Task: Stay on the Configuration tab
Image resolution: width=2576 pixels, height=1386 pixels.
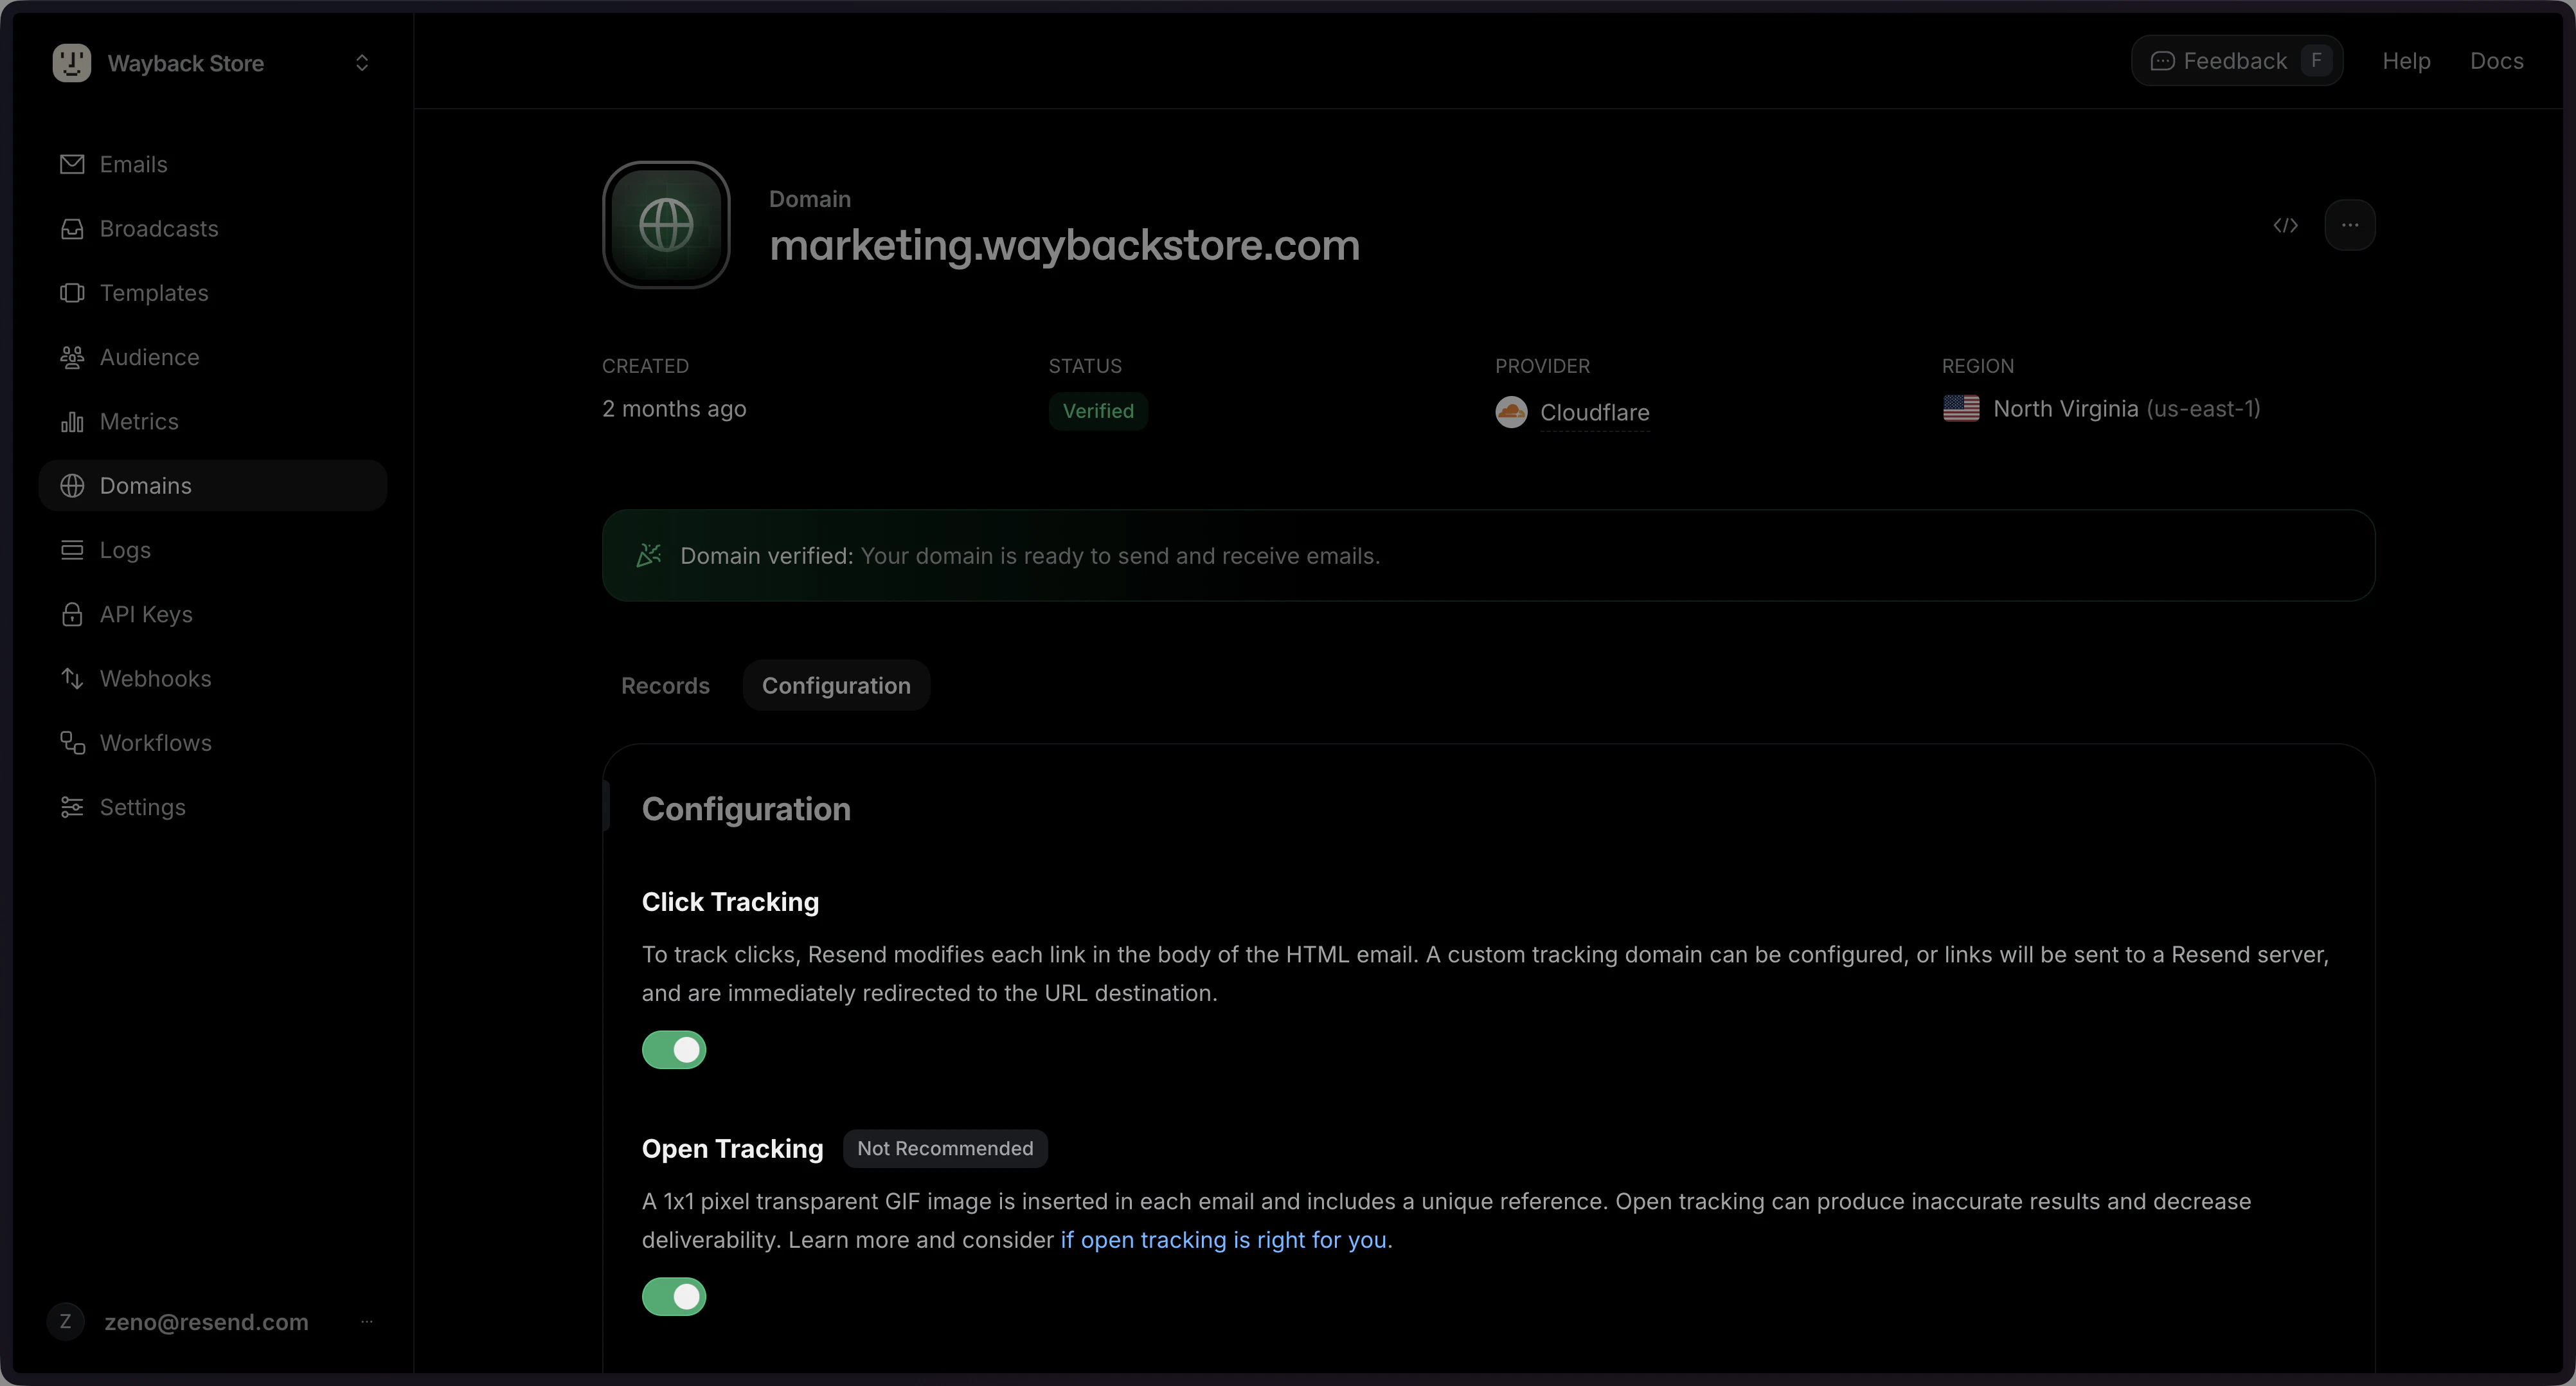Action: click(x=836, y=685)
